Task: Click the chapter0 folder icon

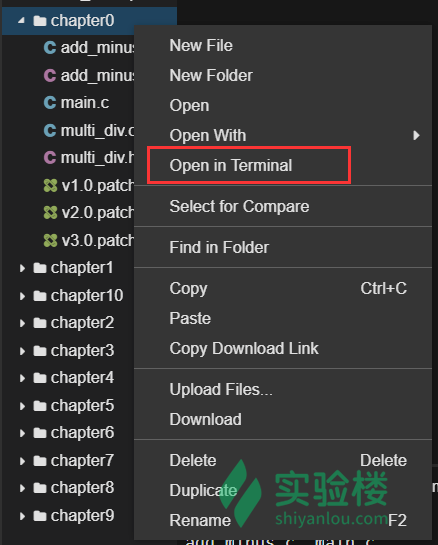Action: [40, 21]
